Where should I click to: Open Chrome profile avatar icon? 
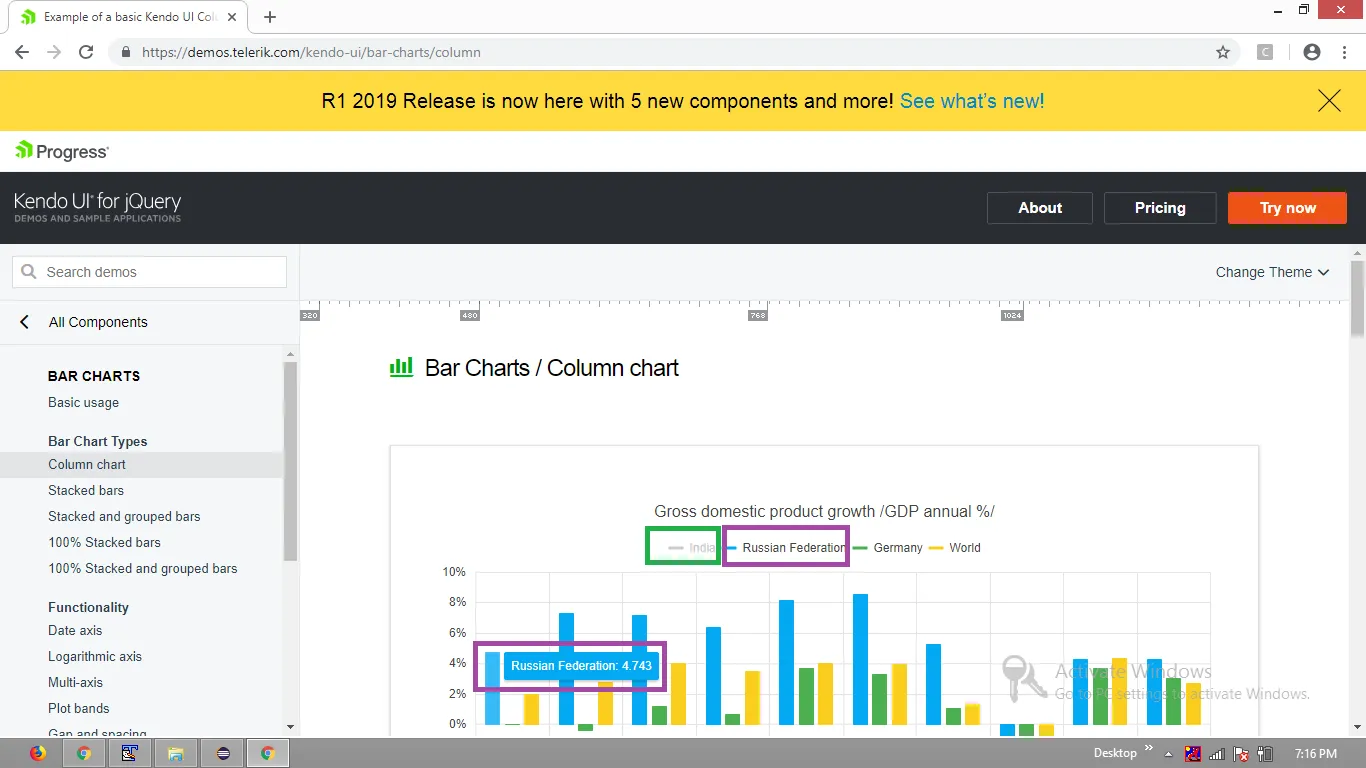click(1312, 52)
